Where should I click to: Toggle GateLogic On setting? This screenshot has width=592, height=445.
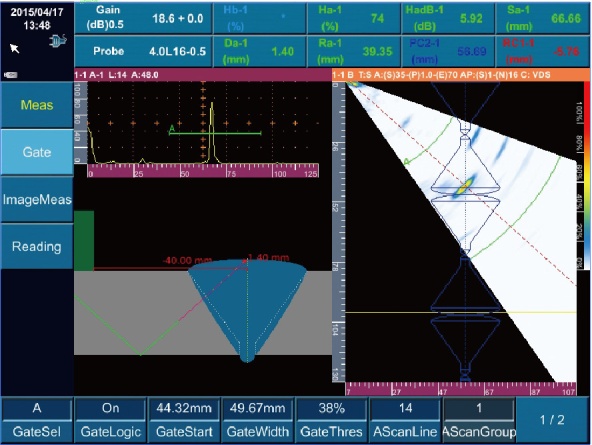pos(110,420)
